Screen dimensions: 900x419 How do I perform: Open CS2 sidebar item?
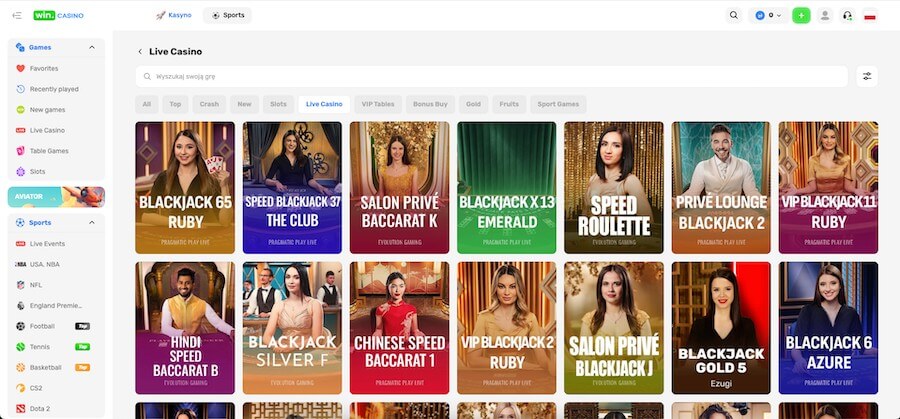(56, 388)
